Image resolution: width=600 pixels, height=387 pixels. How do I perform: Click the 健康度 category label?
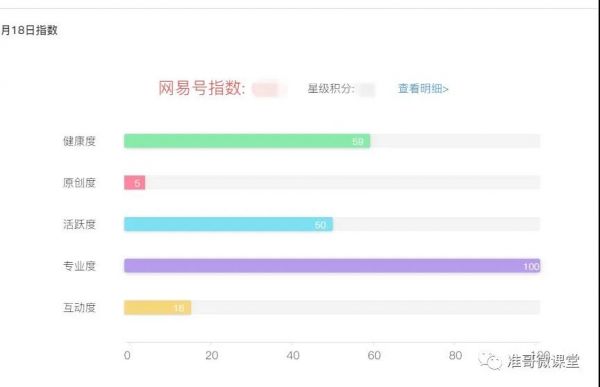pyautogui.click(x=79, y=141)
